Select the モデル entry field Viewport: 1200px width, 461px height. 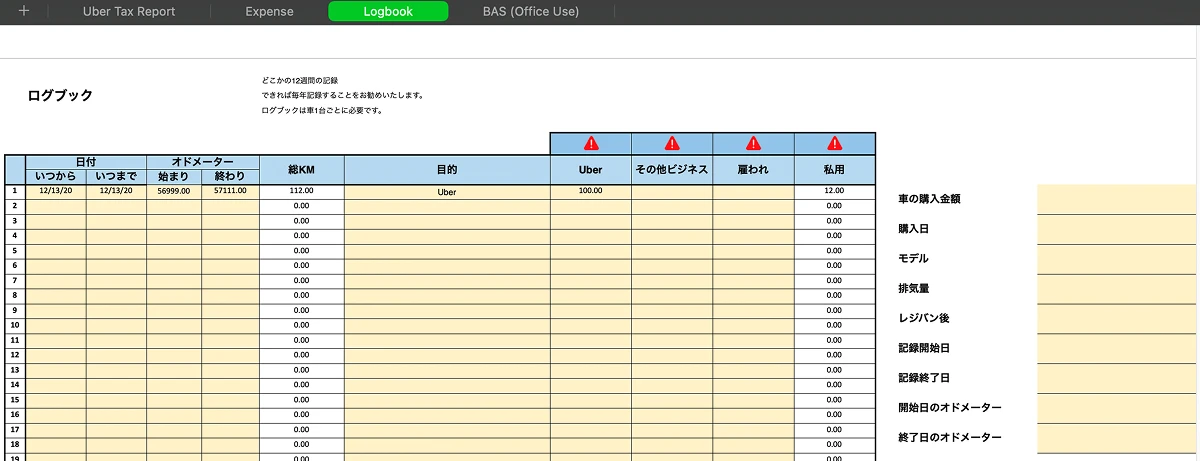point(1117,259)
